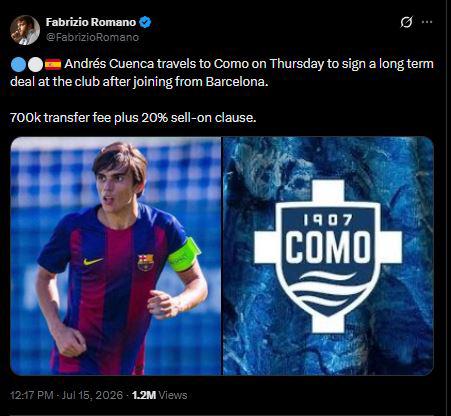Click the Nike logo on the jersey
451x416 pixels.
click(x=93, y=261)
